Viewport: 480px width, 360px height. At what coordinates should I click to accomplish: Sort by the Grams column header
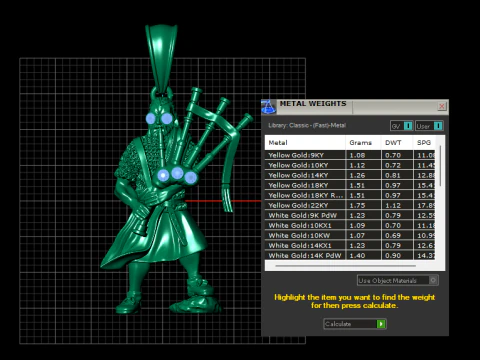pos(363,143)
